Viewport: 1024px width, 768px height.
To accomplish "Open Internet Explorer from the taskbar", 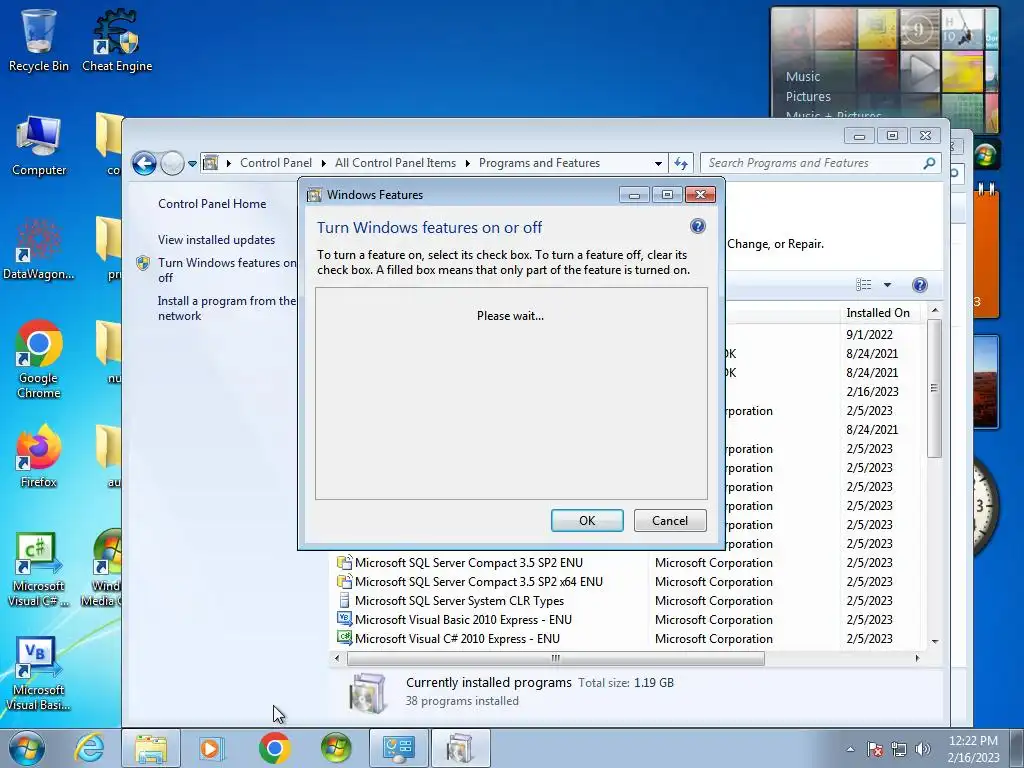I will coord(89,748).
